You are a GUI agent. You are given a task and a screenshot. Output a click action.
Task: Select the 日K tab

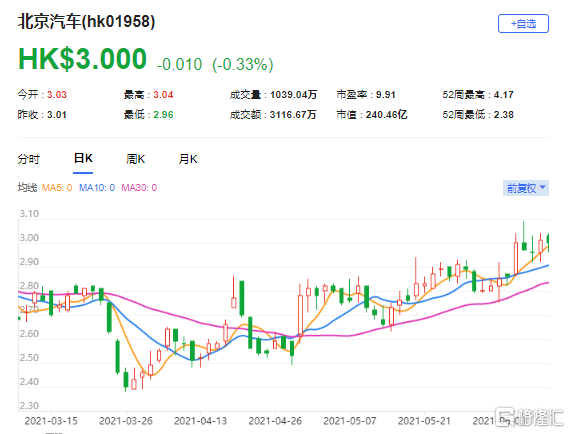[83, 158]
